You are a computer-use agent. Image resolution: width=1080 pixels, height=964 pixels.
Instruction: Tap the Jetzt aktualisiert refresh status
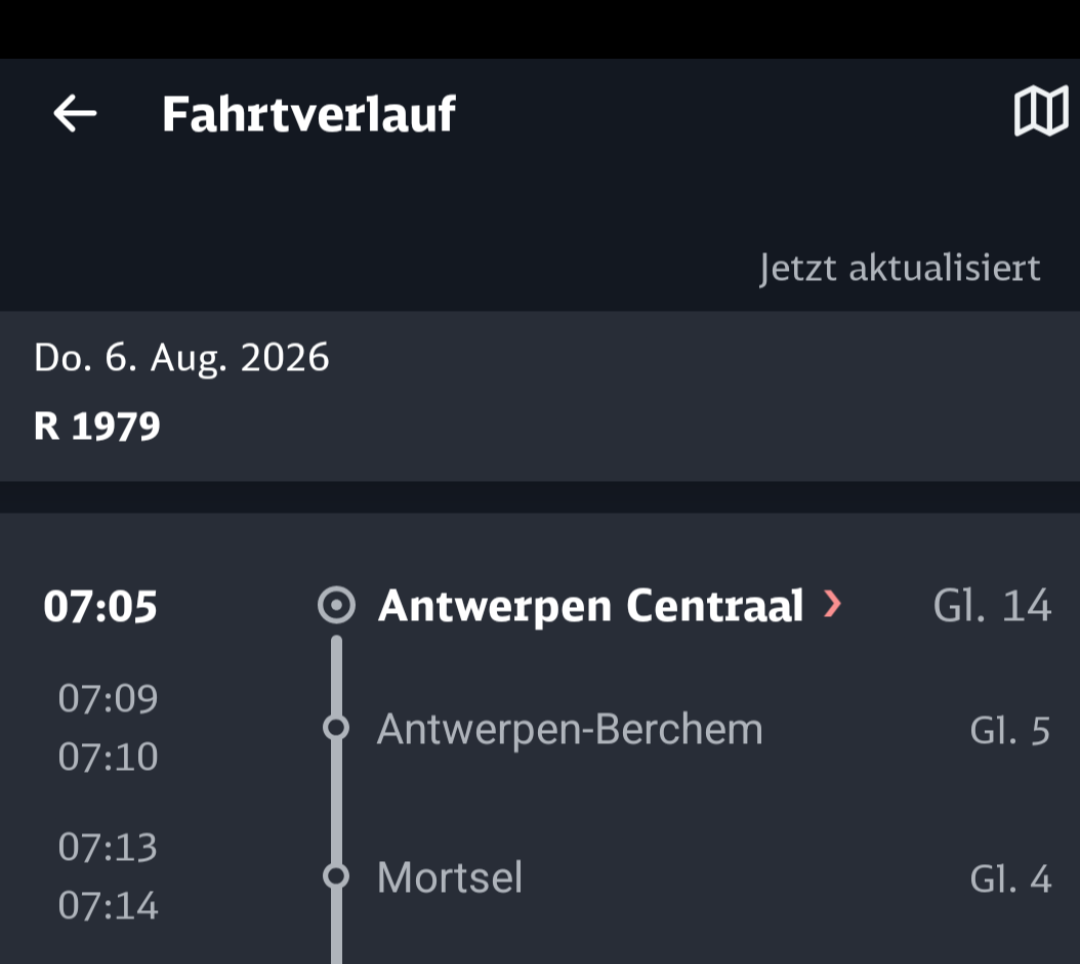[x=900, y=268]
